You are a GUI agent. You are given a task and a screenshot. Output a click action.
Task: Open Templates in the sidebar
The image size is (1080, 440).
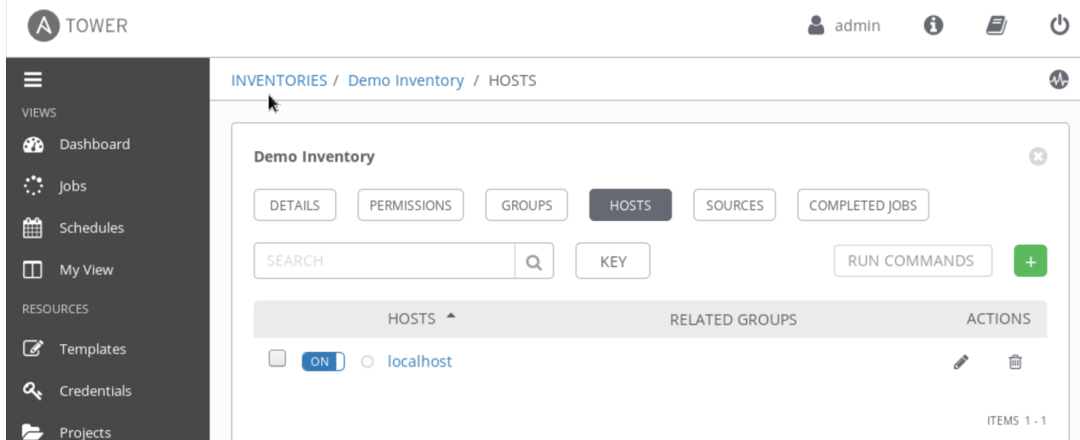click(92, 349)
